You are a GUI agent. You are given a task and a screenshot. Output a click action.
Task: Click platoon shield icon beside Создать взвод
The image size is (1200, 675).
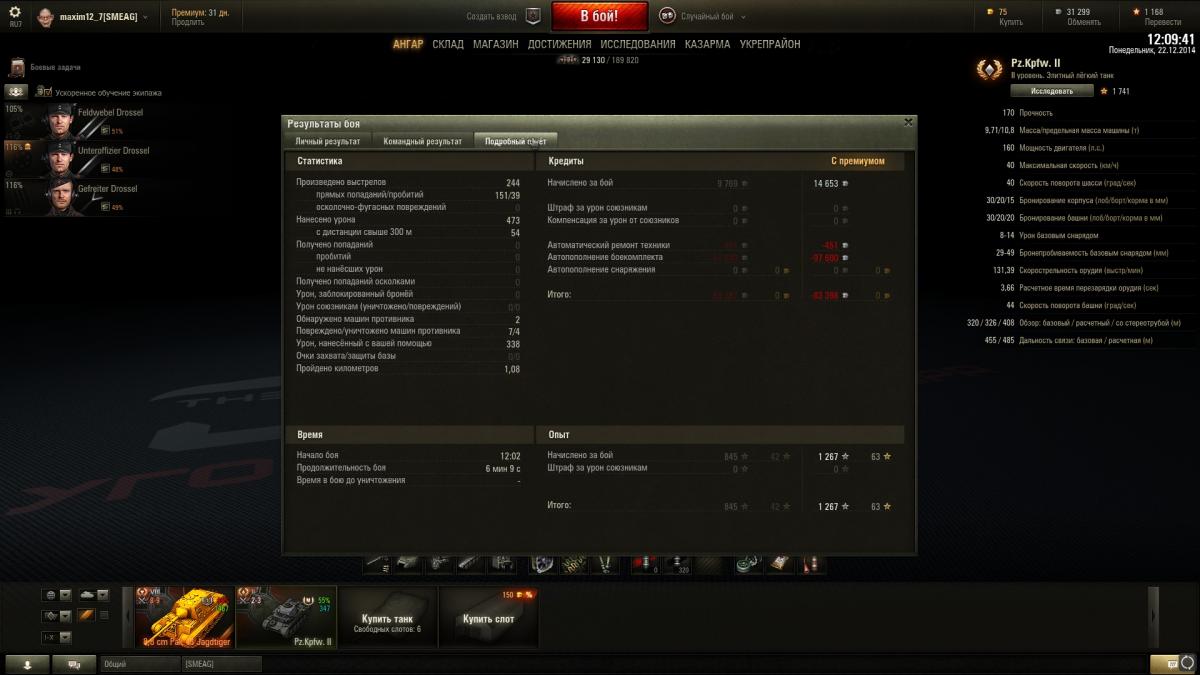pos(533,16)
